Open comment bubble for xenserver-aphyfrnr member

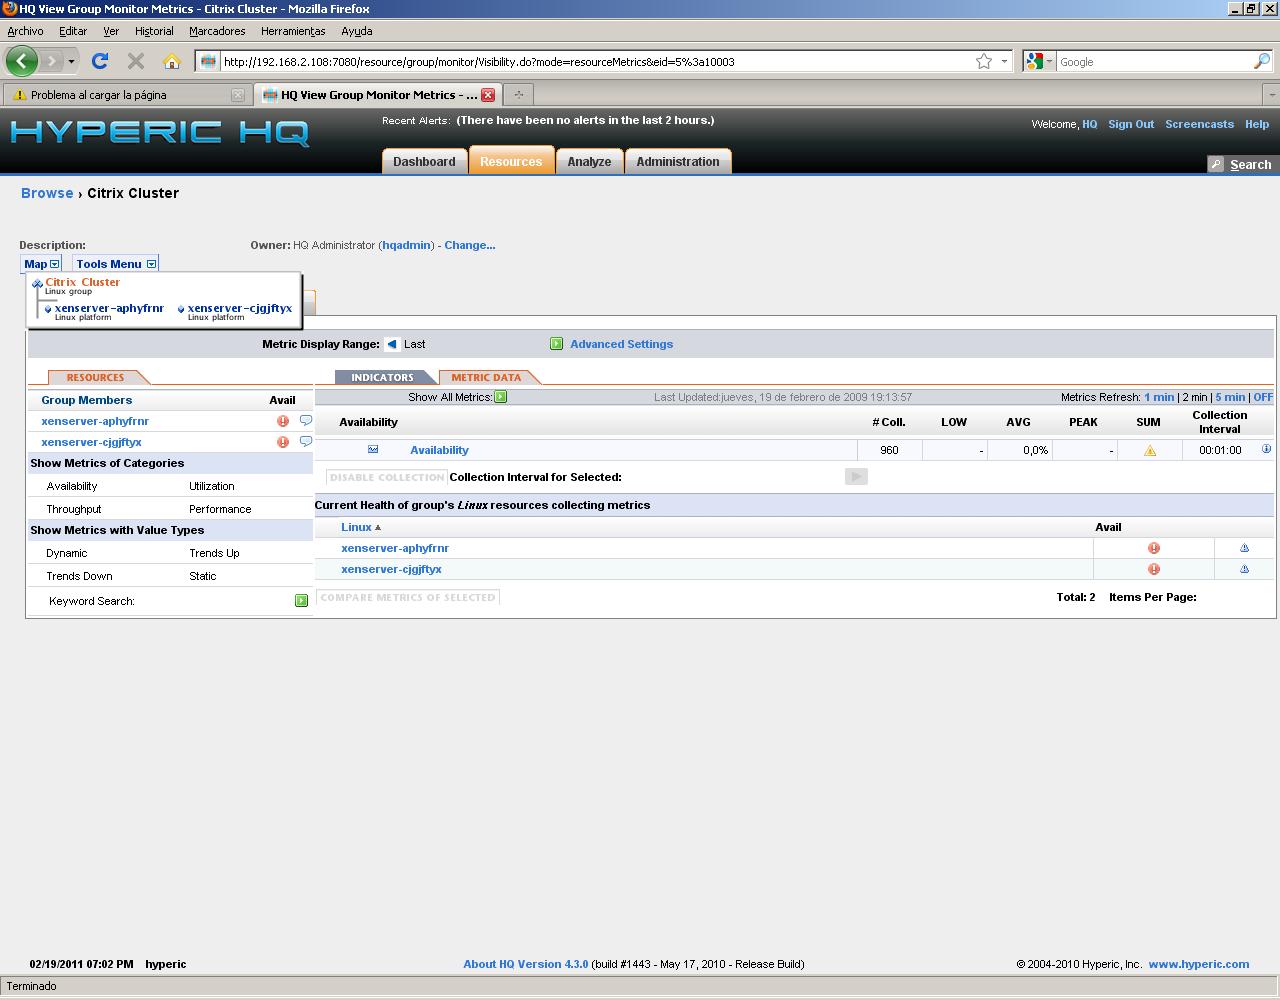(306, 420)
